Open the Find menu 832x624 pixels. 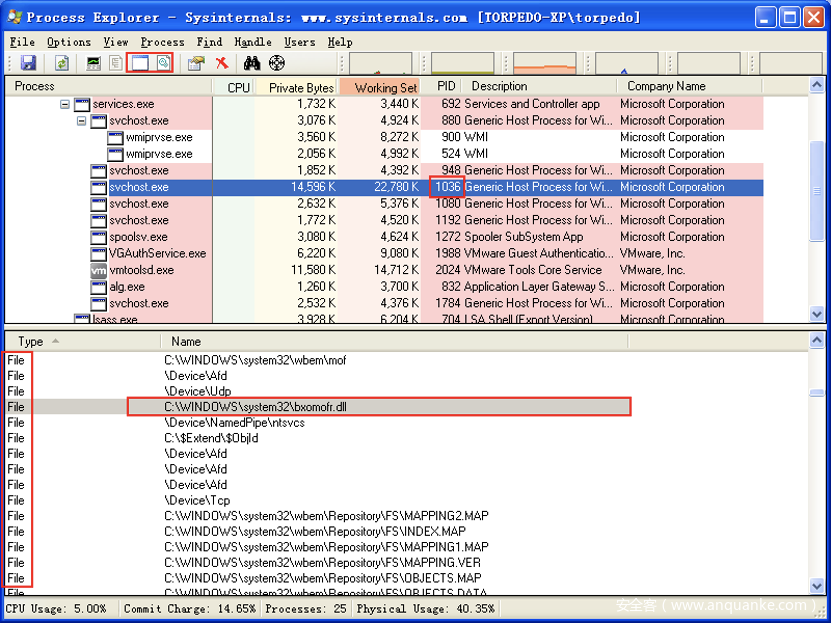[x=209, y=42]
